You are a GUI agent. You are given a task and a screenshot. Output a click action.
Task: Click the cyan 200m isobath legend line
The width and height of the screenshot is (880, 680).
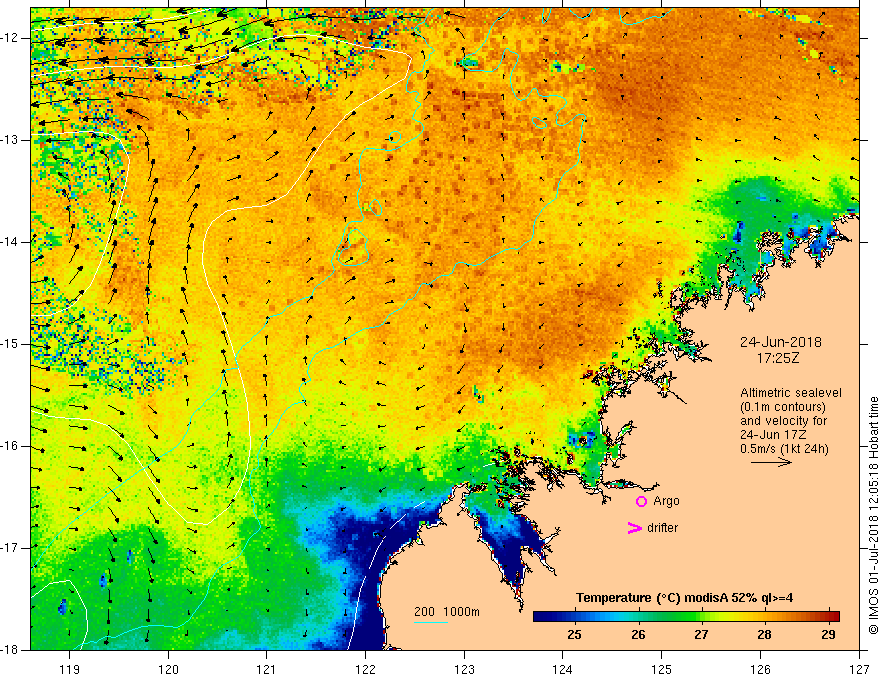[x=430, y=622]
